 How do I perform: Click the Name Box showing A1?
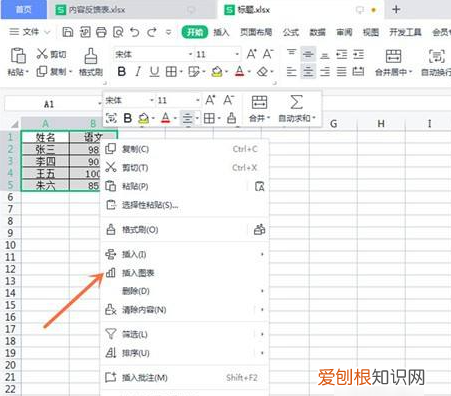(49, 104)
